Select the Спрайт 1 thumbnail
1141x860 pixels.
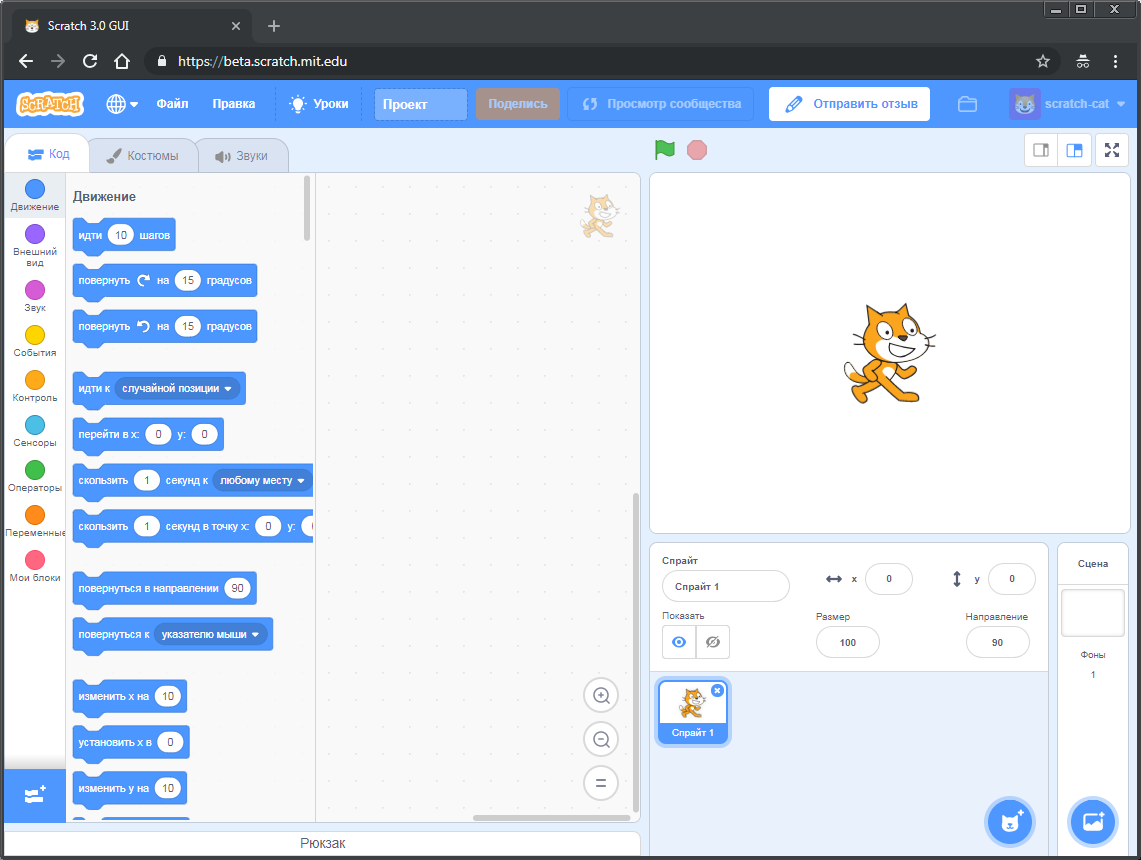(692, 712)
